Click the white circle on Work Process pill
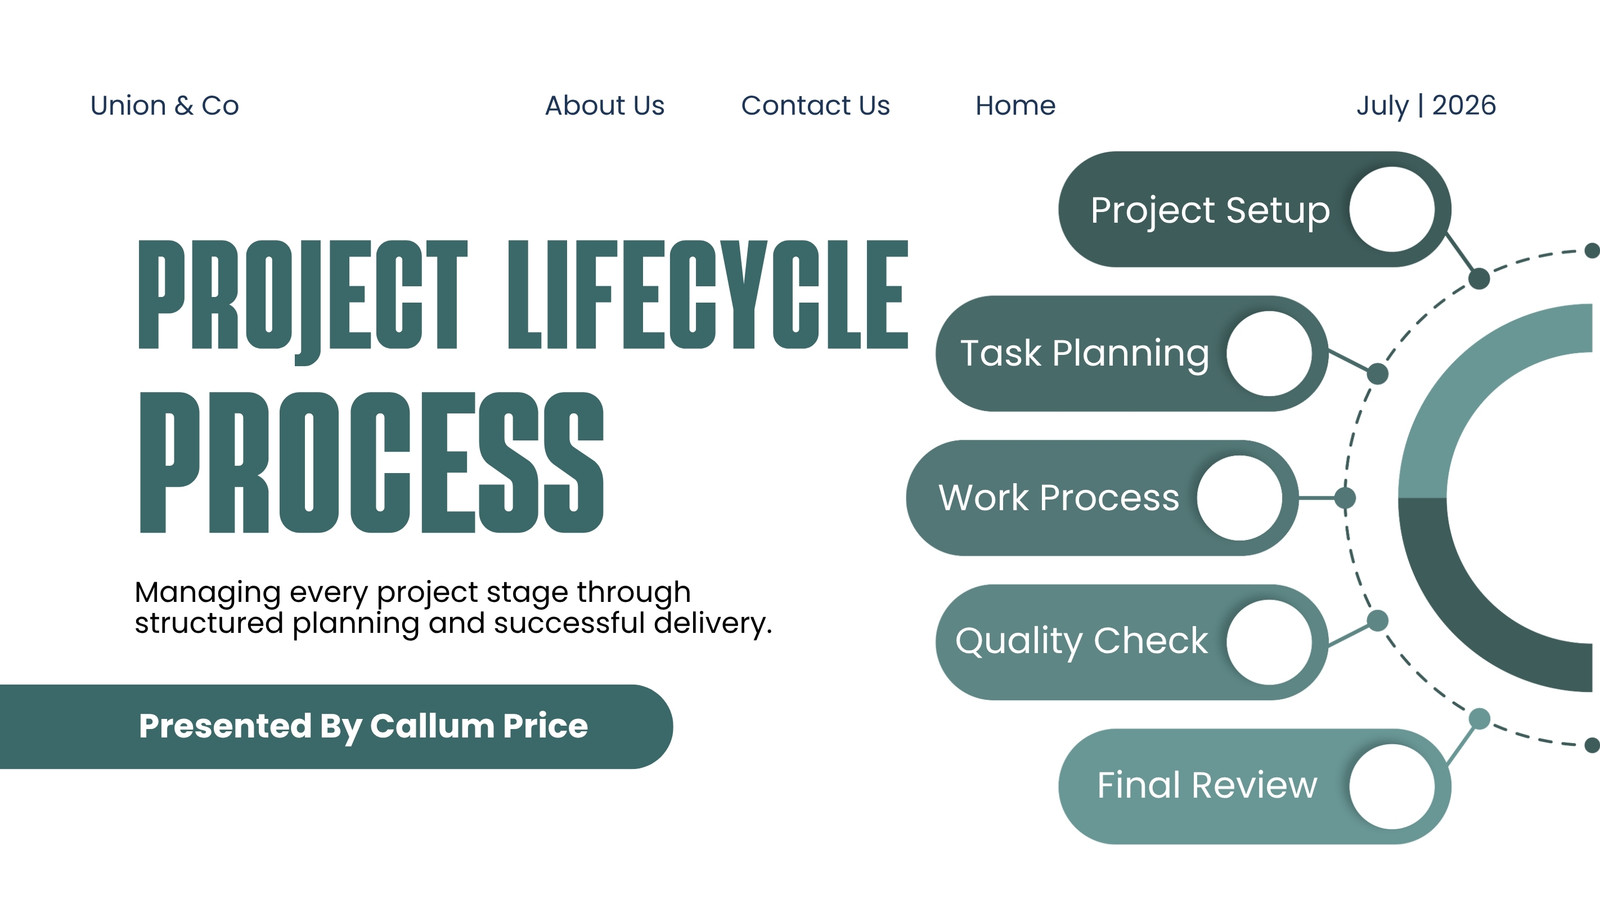This screenshot has width=1600, height=900. tap(1240, 498)
